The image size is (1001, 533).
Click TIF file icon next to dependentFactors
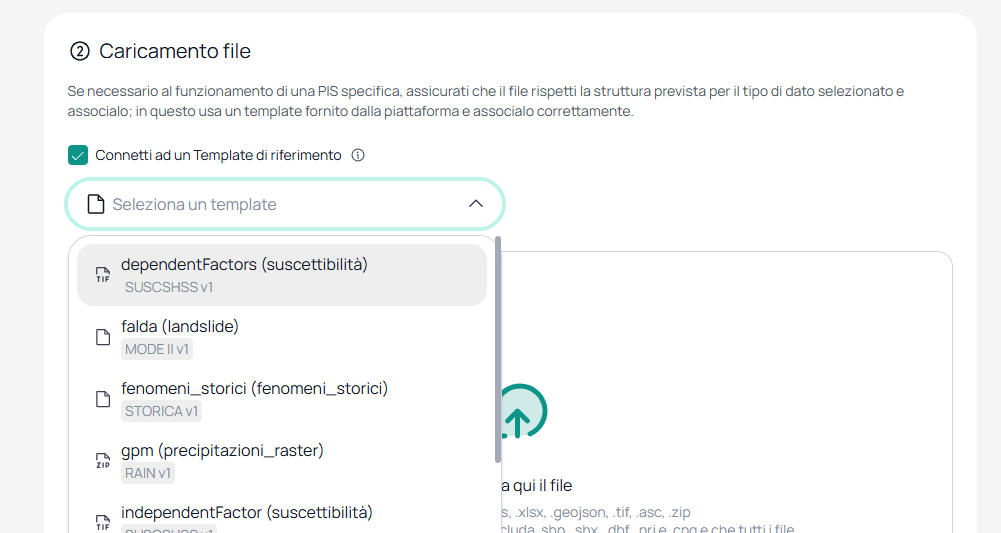[x=103, y=275]
